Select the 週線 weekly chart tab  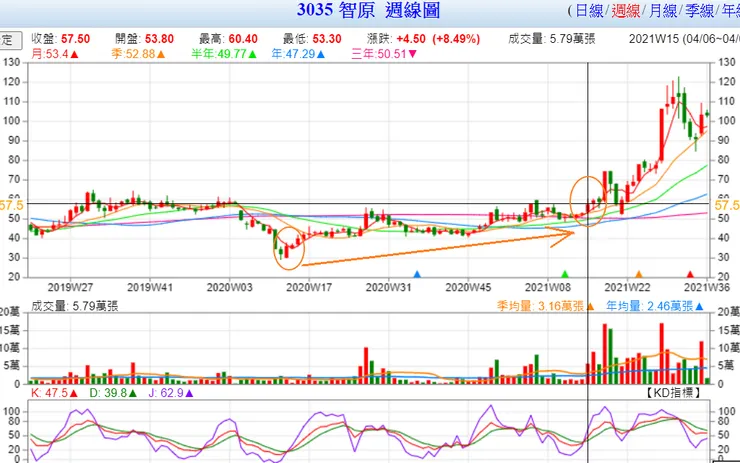click(x=625, y=10)
